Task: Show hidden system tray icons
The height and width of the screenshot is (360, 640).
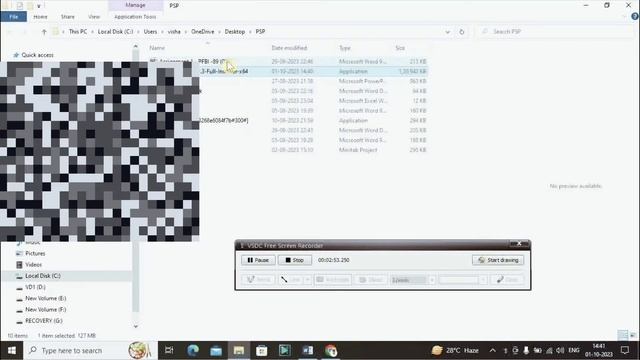Action: (x=493, y=350)
